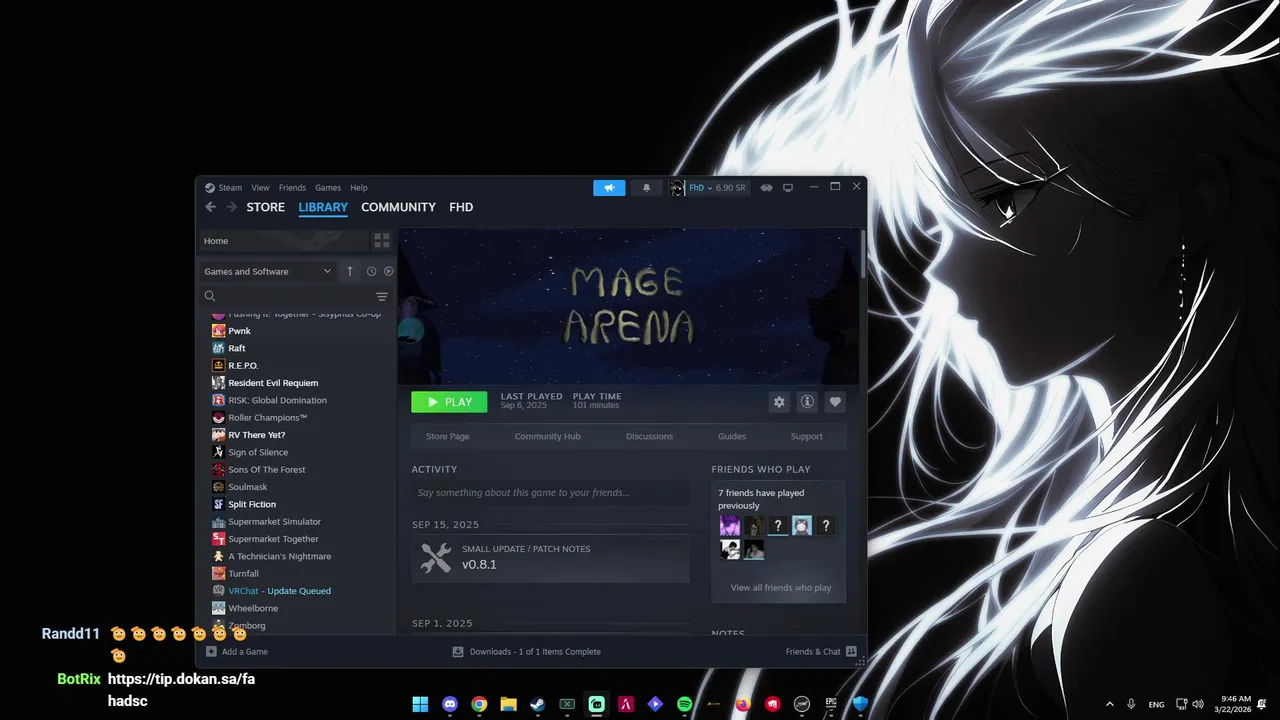1280x720 pixels.
Task: Open Windows Start button
Action: pyautogui.click(x=420, y=704)
